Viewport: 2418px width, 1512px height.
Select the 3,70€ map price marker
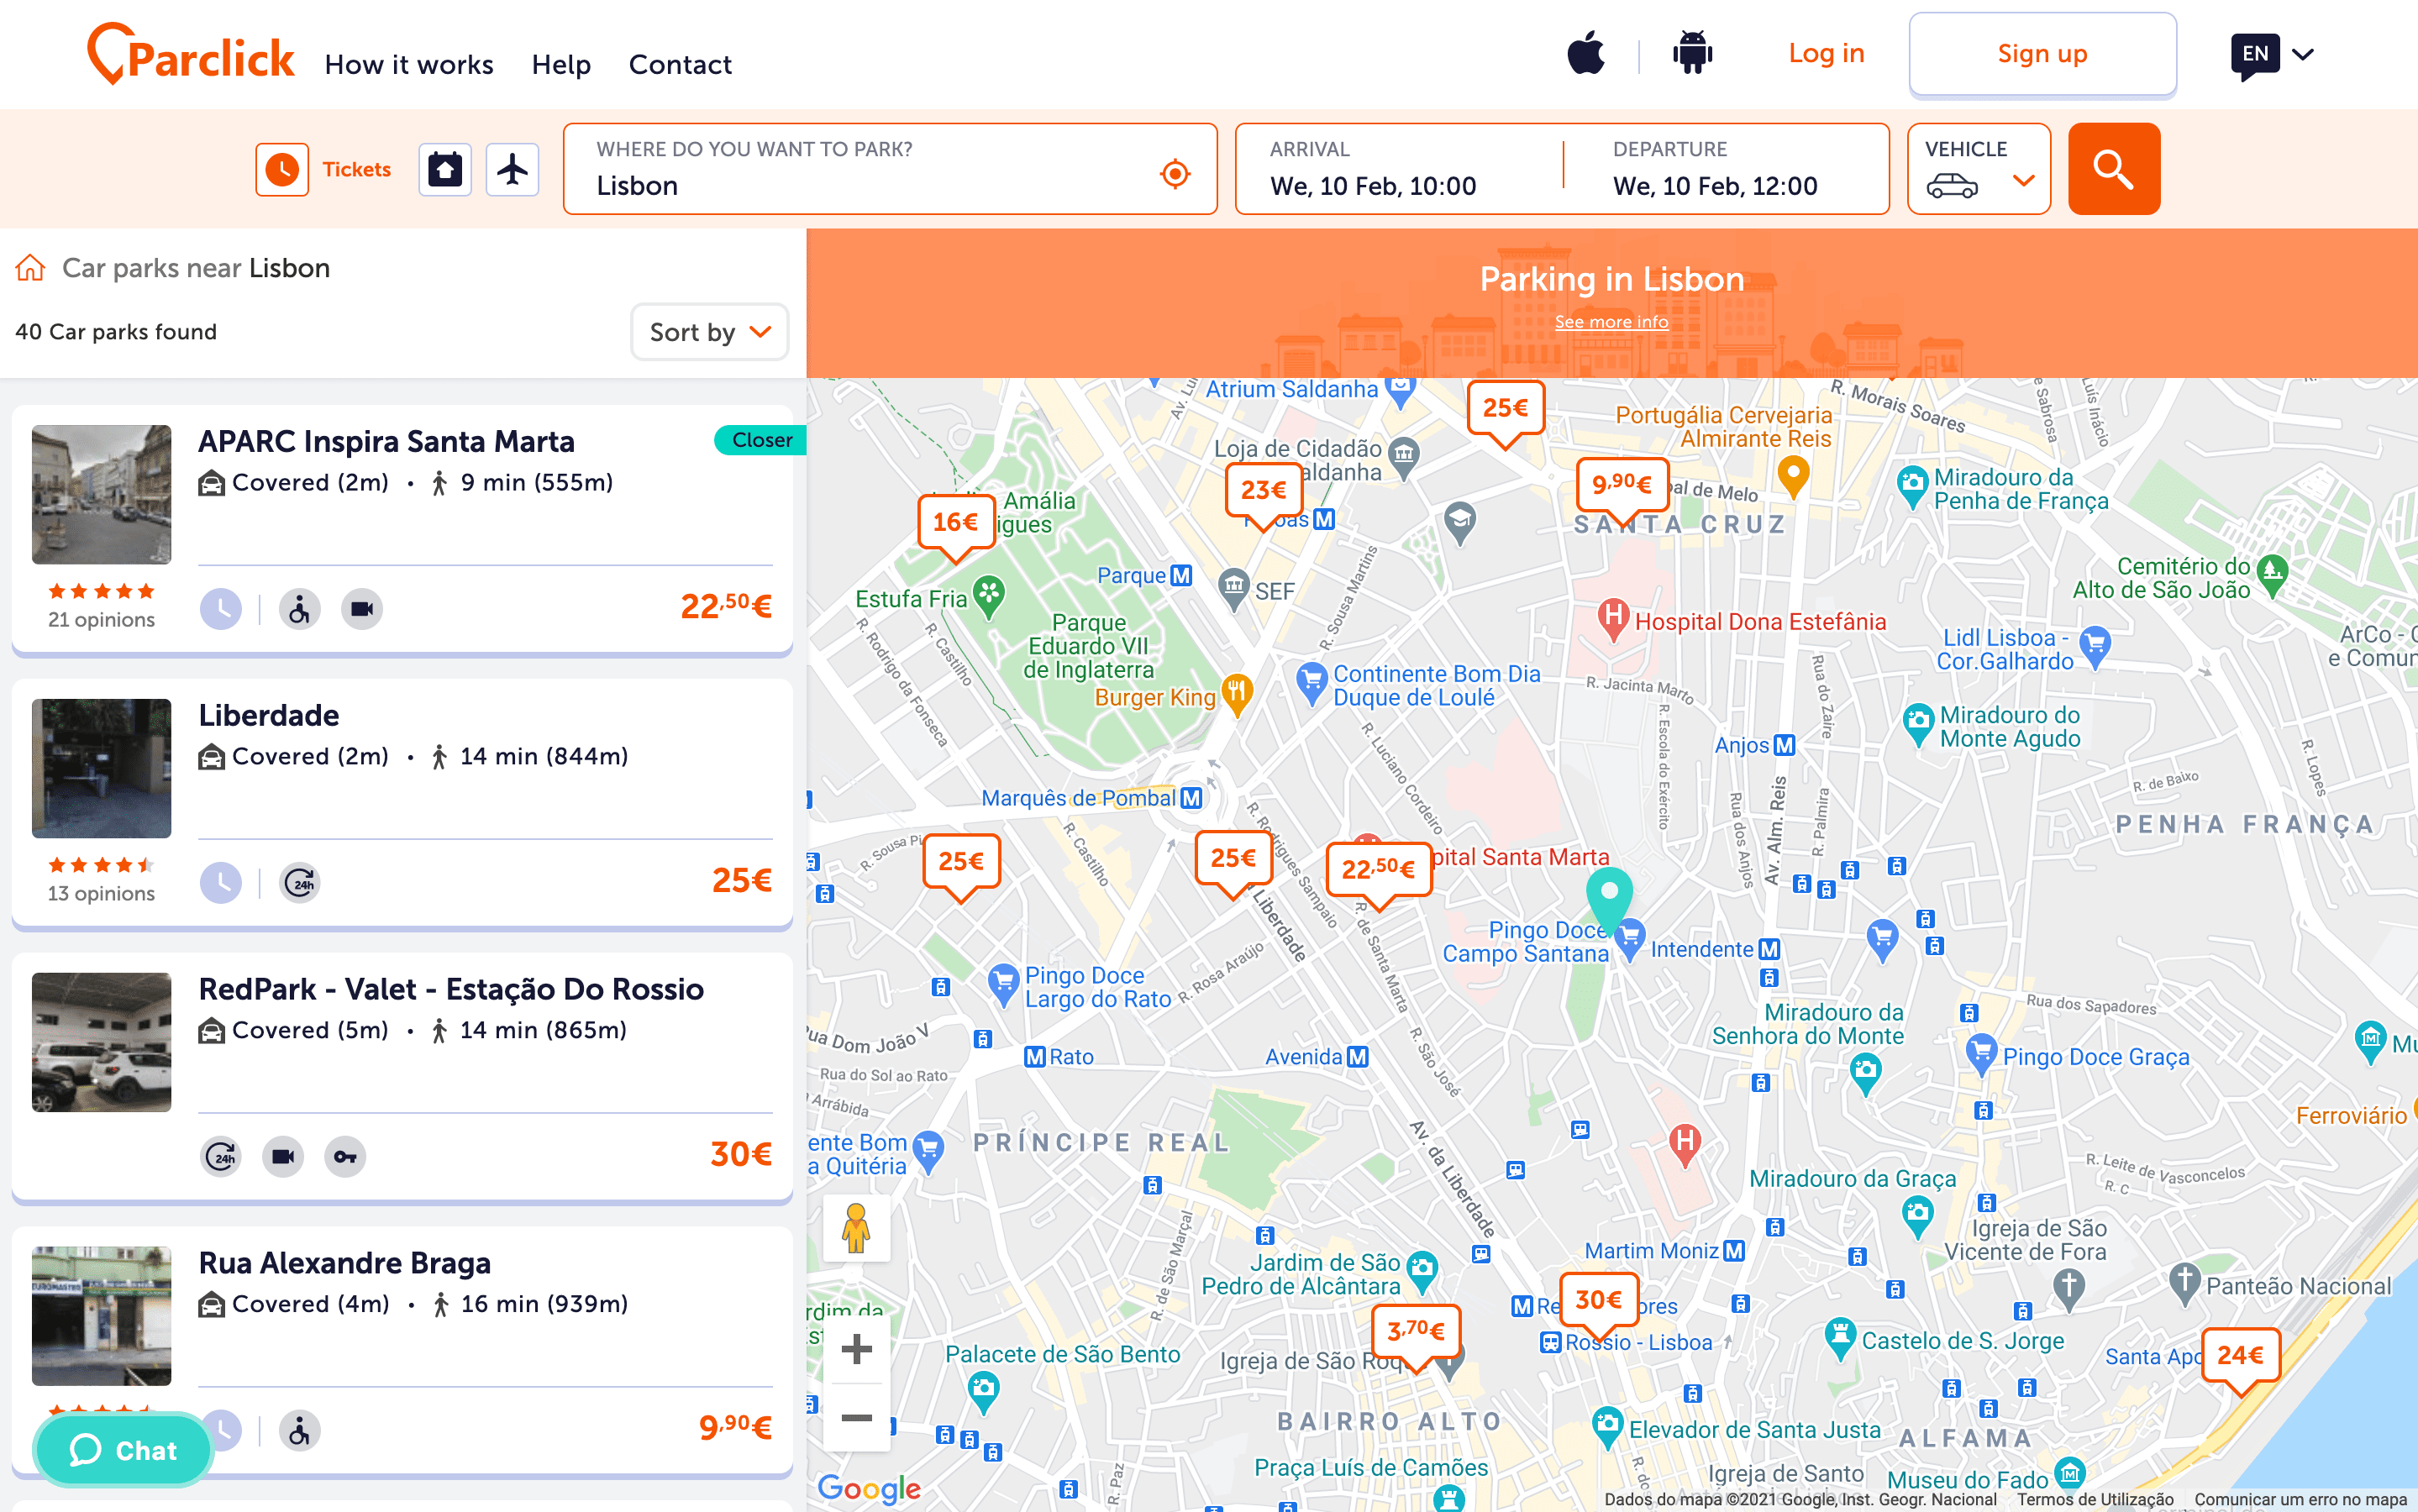(x=1416, y=1336)
